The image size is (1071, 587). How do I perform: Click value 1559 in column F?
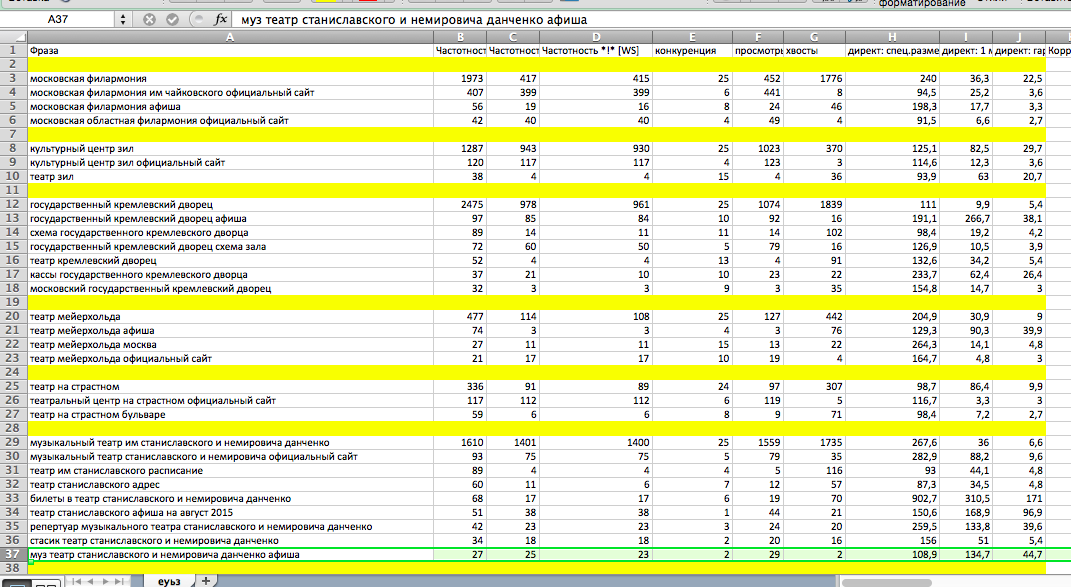point(758,442)
